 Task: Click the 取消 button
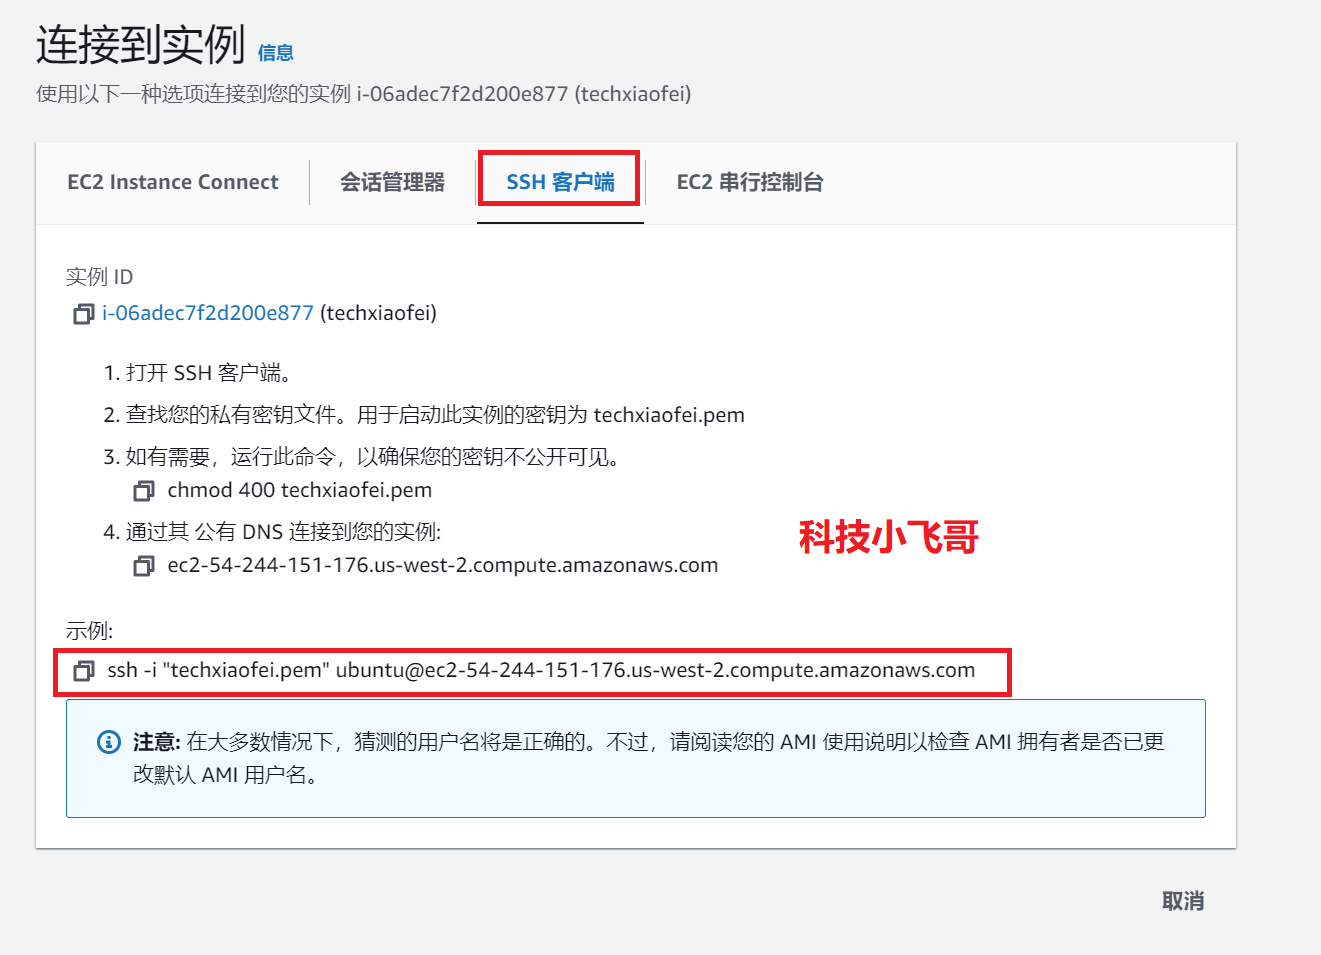1183,901
